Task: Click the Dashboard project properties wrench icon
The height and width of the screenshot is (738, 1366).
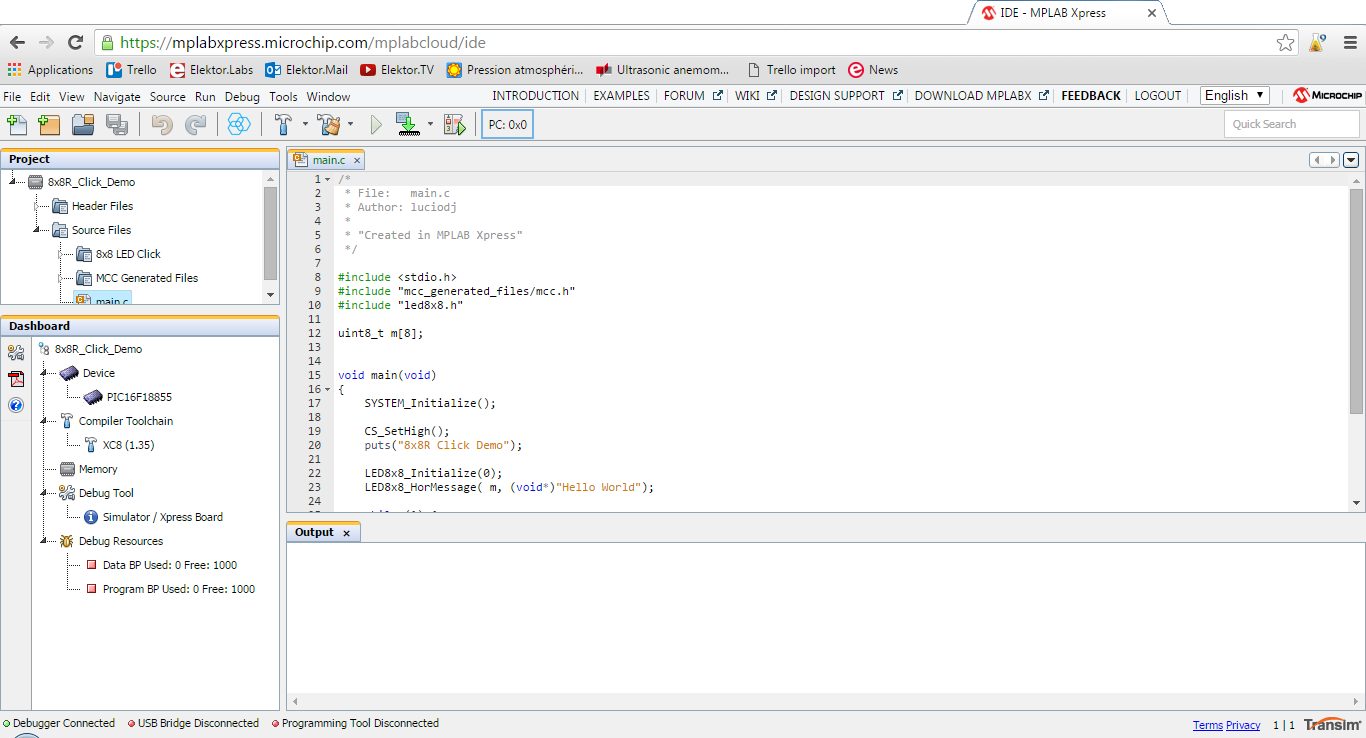Action: tap(16, 352)
